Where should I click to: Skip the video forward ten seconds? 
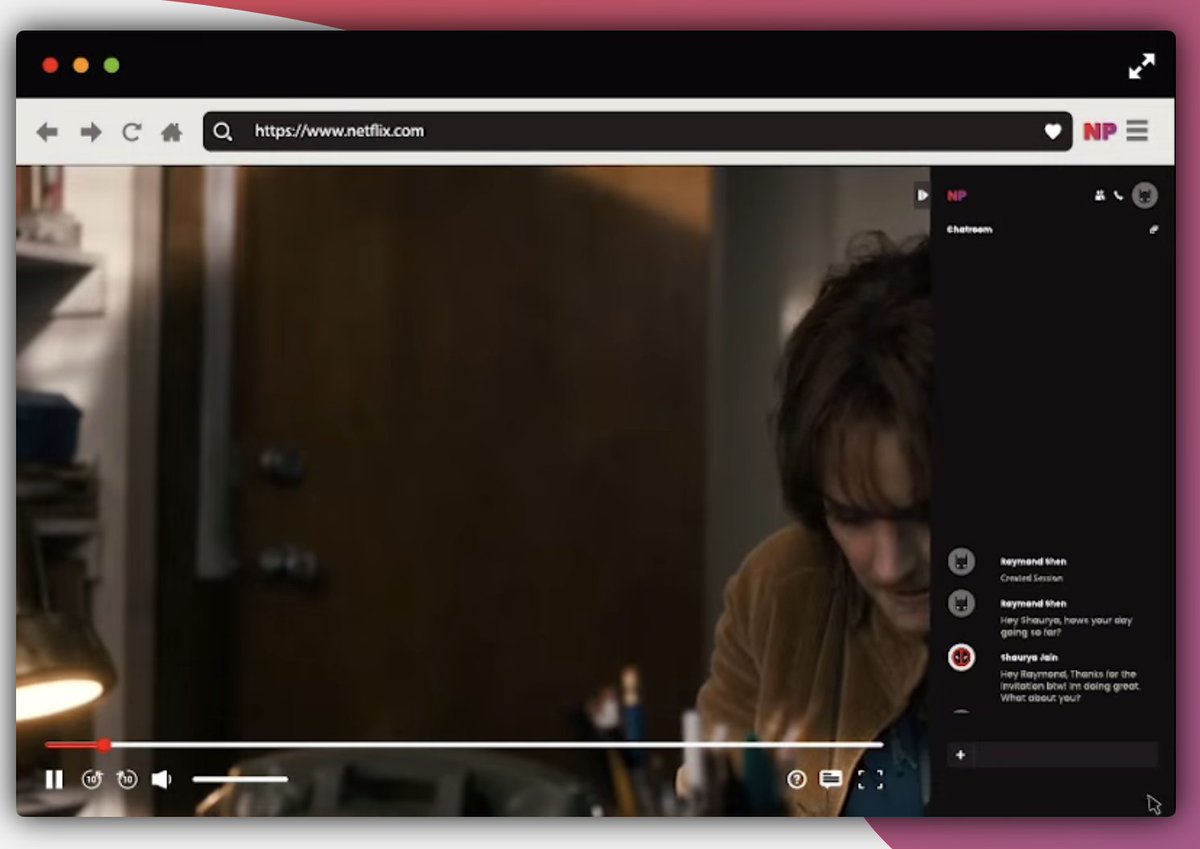point(126,779)
